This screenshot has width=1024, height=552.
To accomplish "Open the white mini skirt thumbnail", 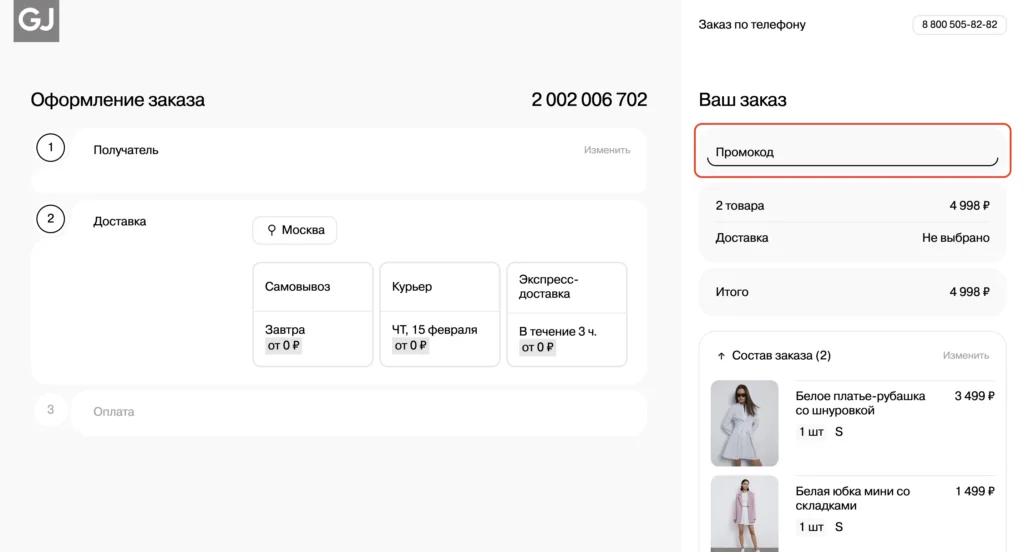I will click(x=744, y=513).
